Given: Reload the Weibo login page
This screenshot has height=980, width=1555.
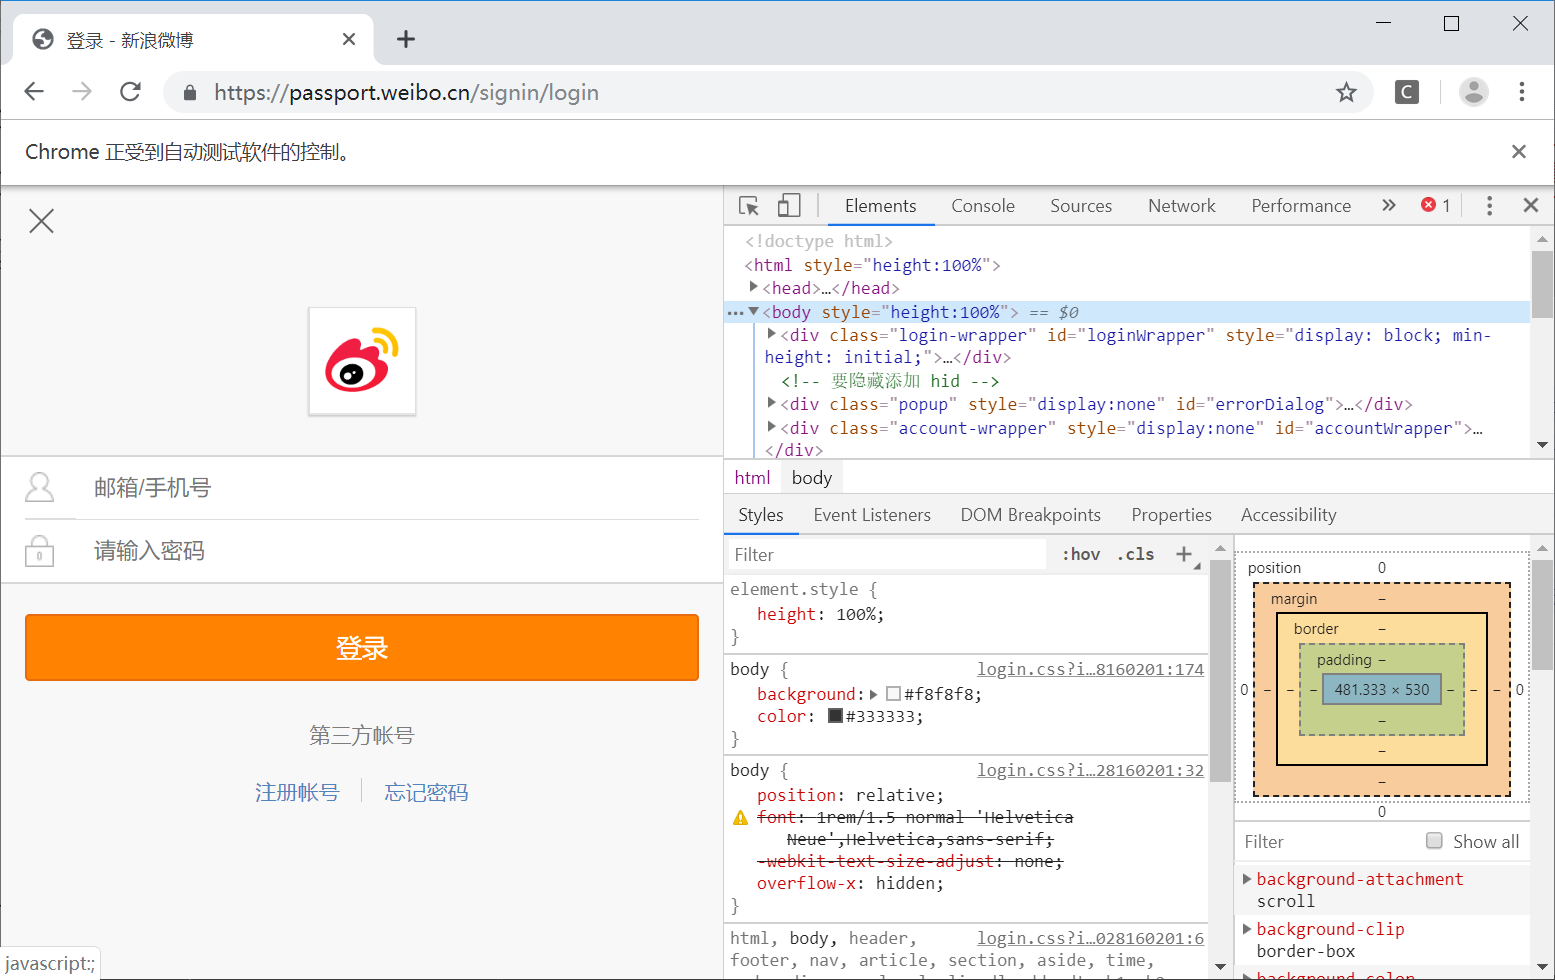Looking at the screenshot, I should coord(130,92).
